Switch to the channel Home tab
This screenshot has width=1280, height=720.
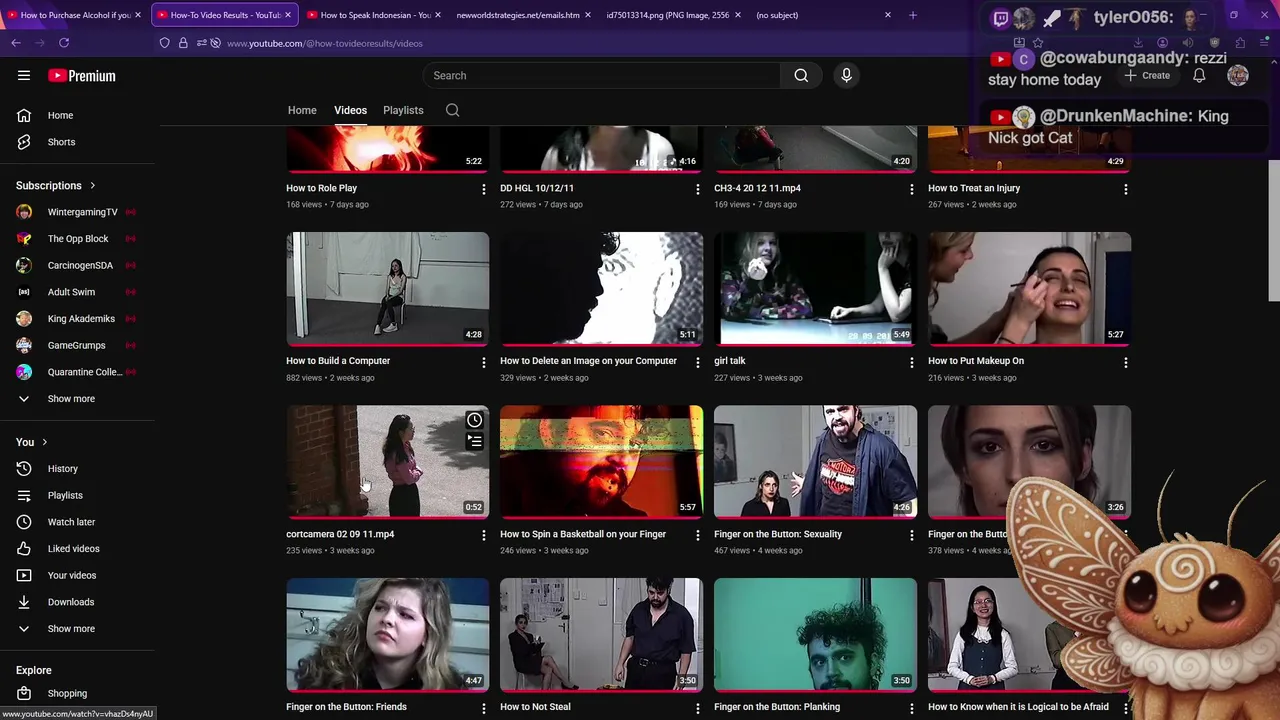[x=302, y=110]
